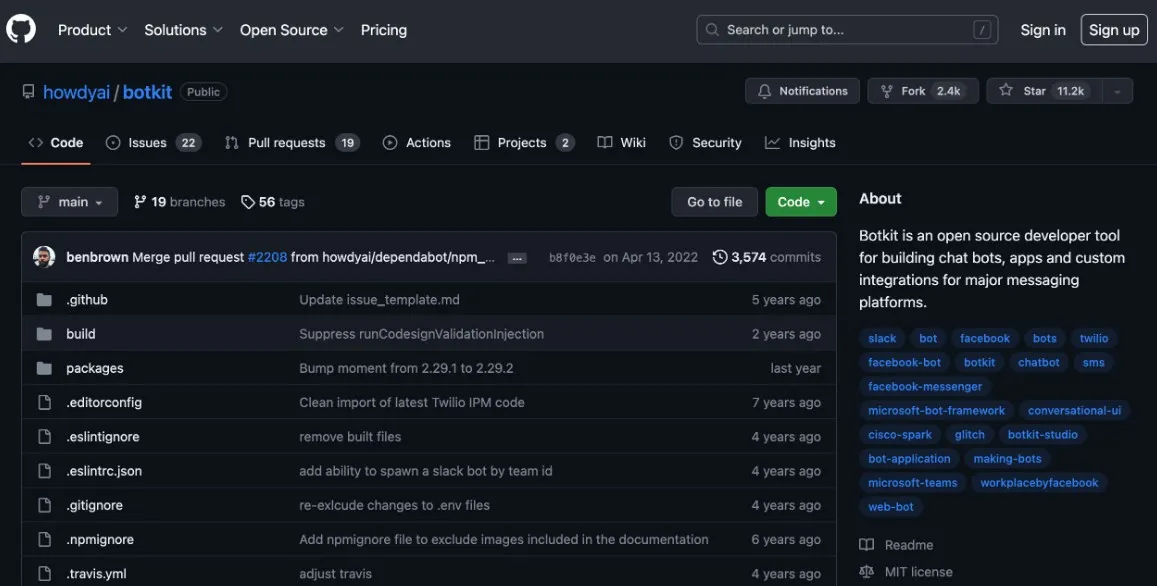The image size is (1157, 586).
Task: Click the folder icon beside packages
Action: coord(44,368)
